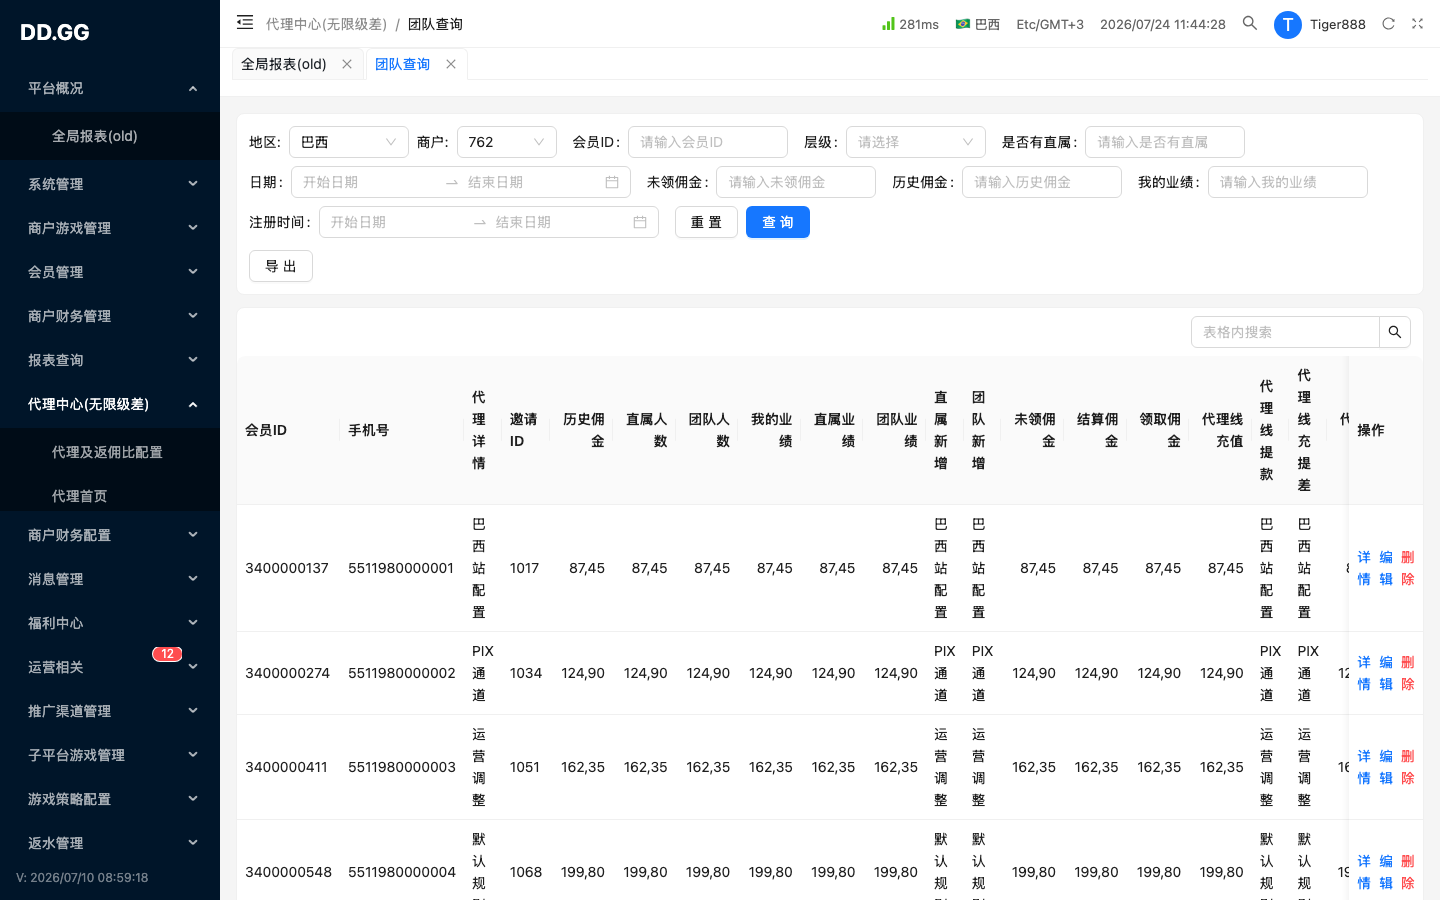Click the blue 查询 button
1440x900 pixels.
(x=778, y=222)
